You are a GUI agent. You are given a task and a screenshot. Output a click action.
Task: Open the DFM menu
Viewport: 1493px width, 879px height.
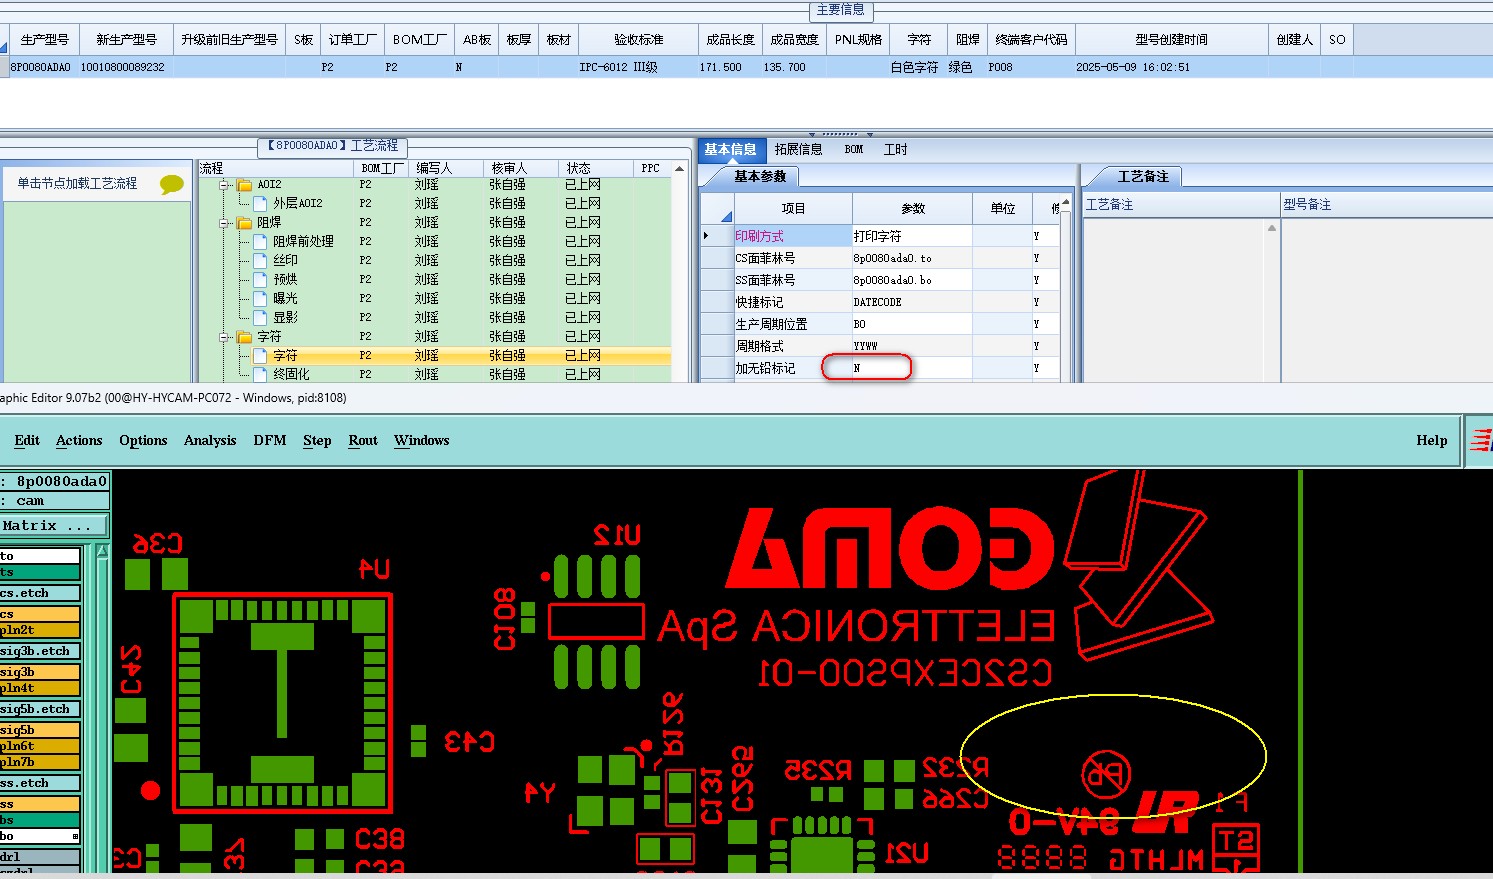tap(270, 441)
